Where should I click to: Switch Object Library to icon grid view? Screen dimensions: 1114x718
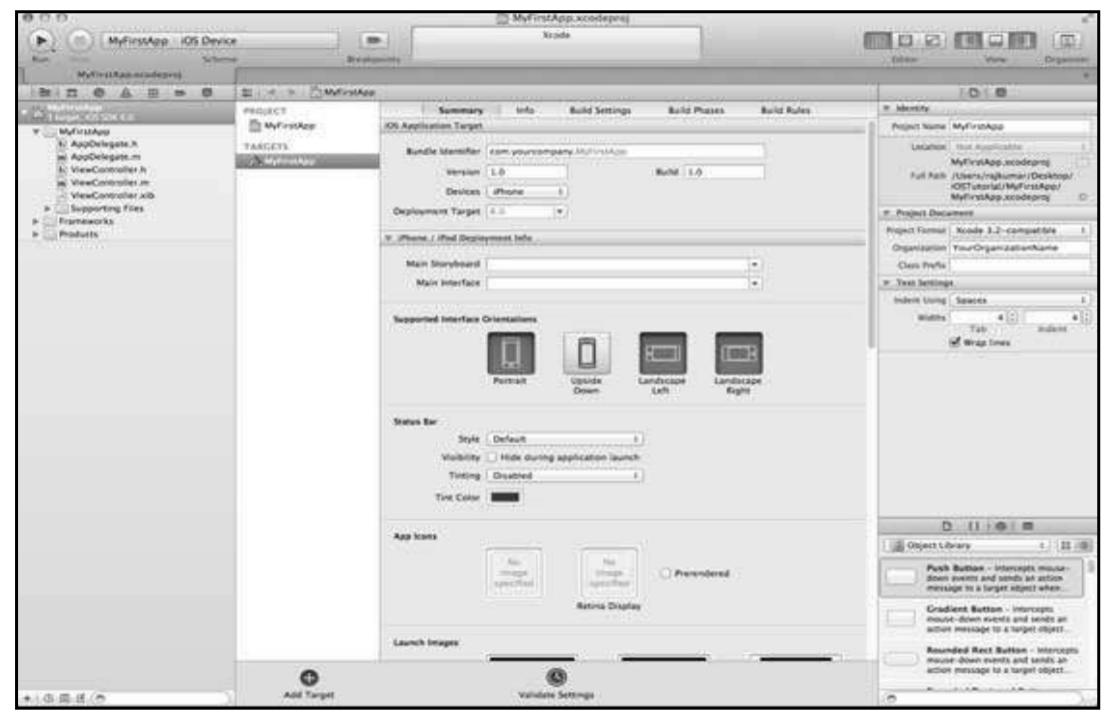[1066, 545]
